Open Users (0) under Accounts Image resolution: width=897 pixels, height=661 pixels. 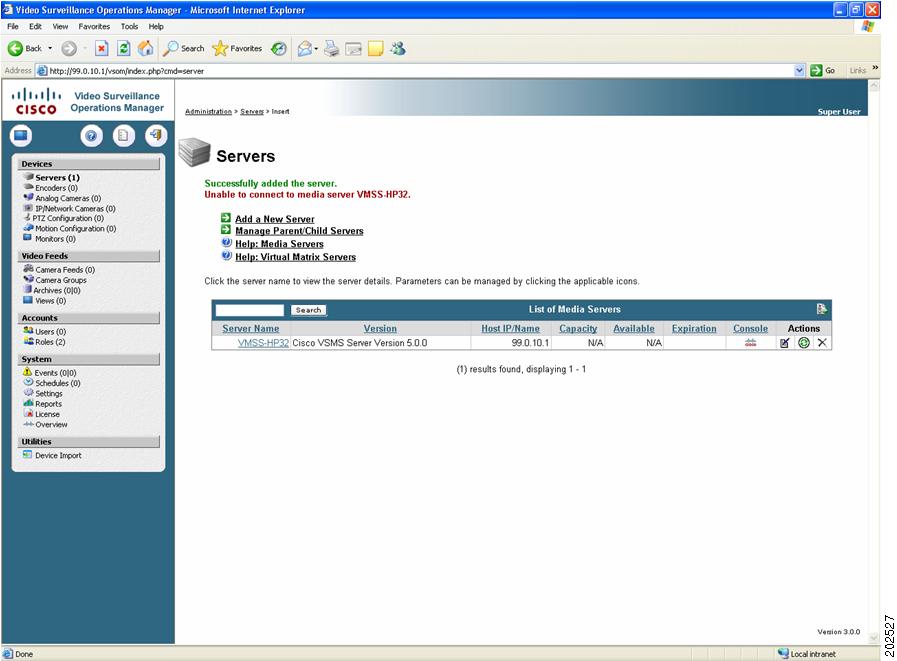(50, 331)
